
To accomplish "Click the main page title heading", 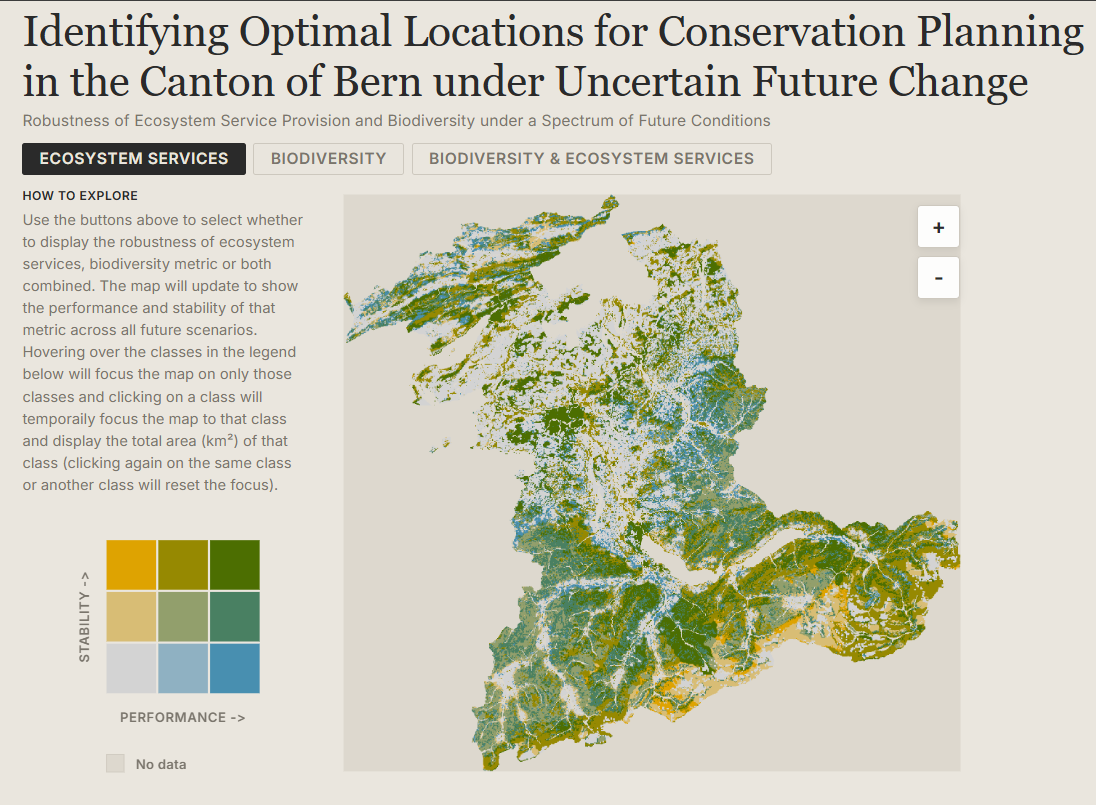I will coord(552,56).
